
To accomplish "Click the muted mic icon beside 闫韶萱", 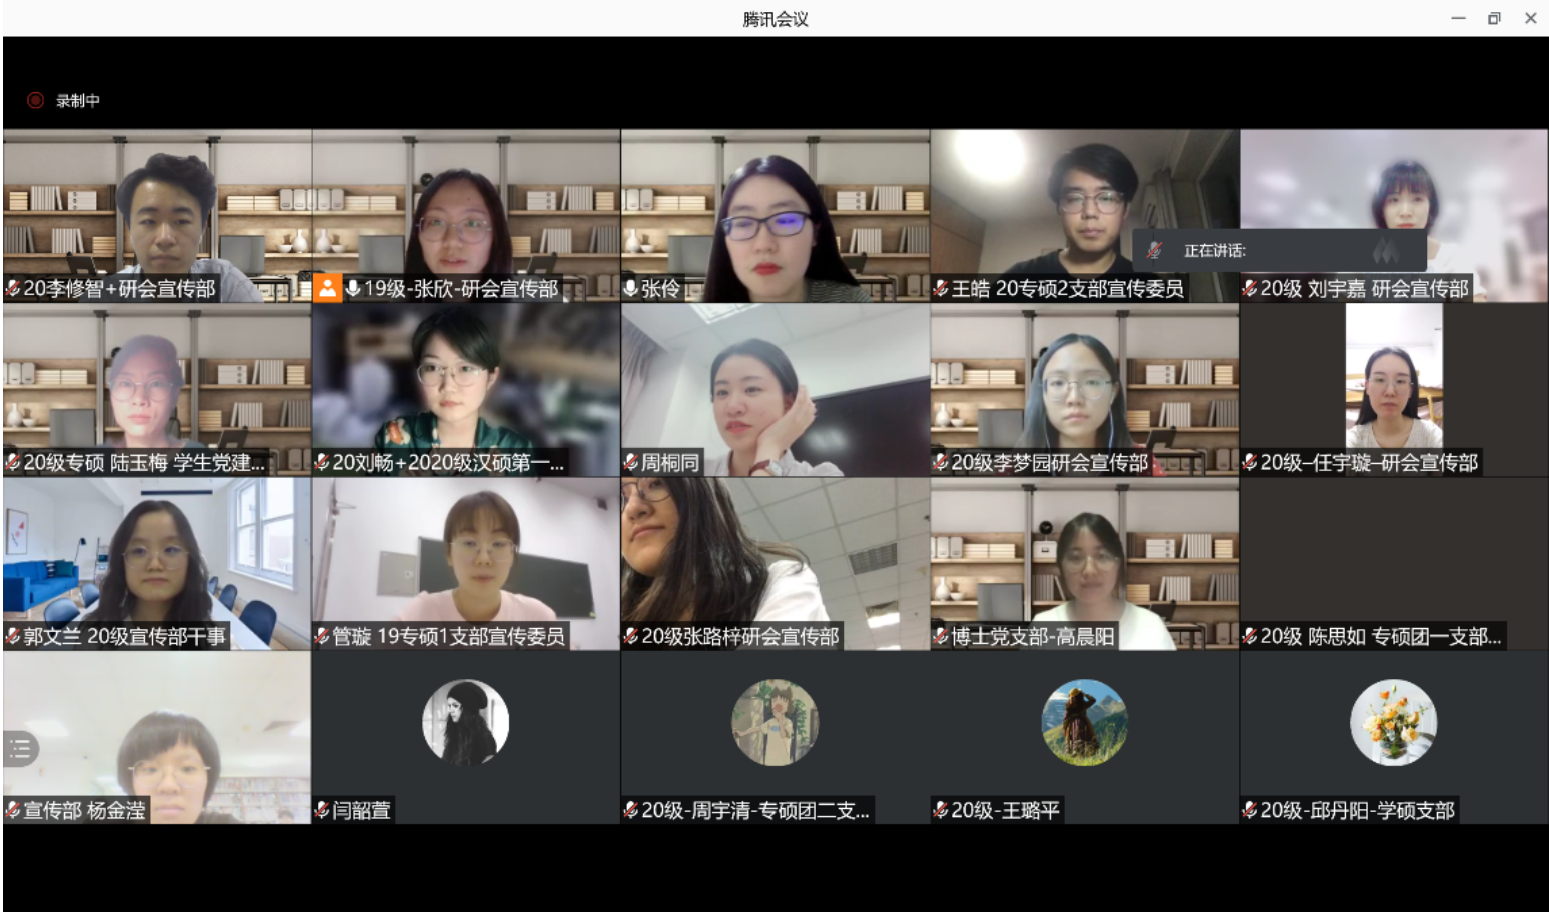I will coord(322,810).
